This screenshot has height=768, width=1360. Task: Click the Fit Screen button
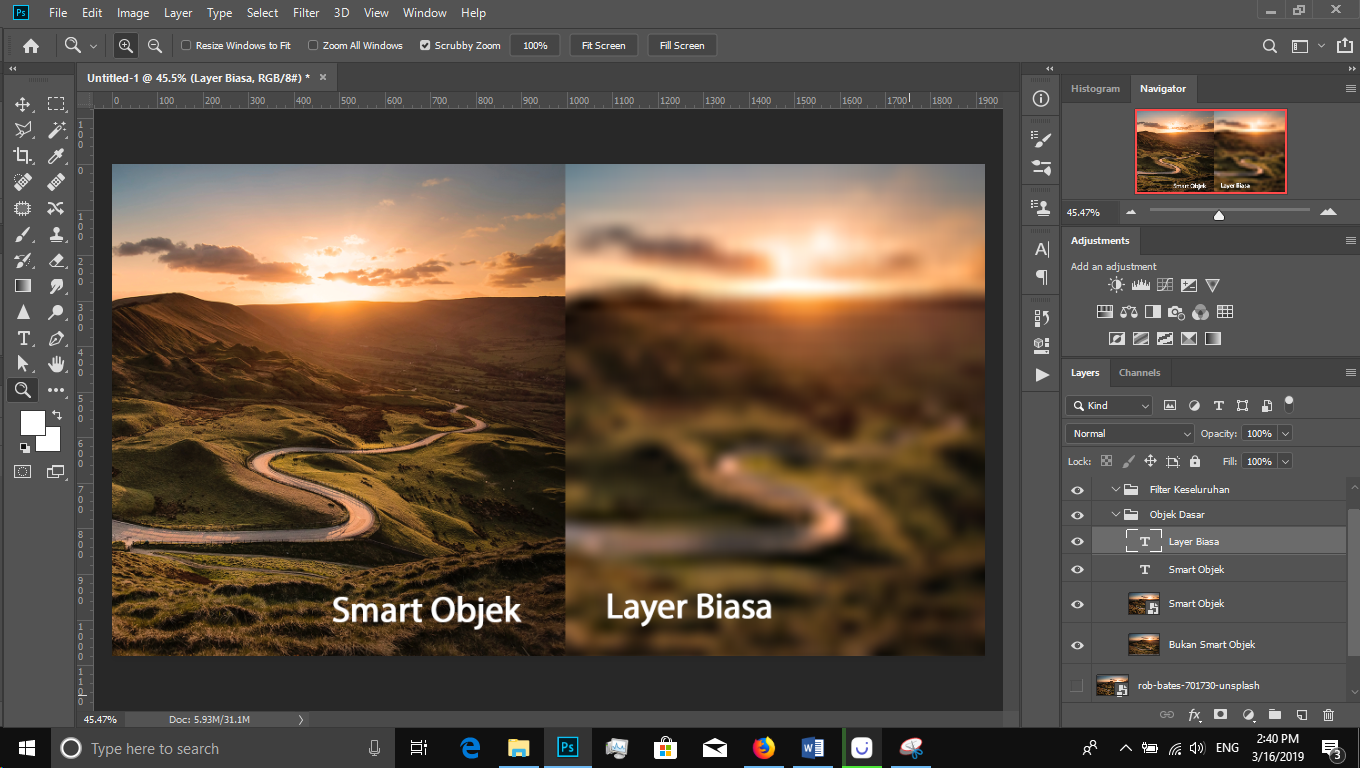click(603, 45)
